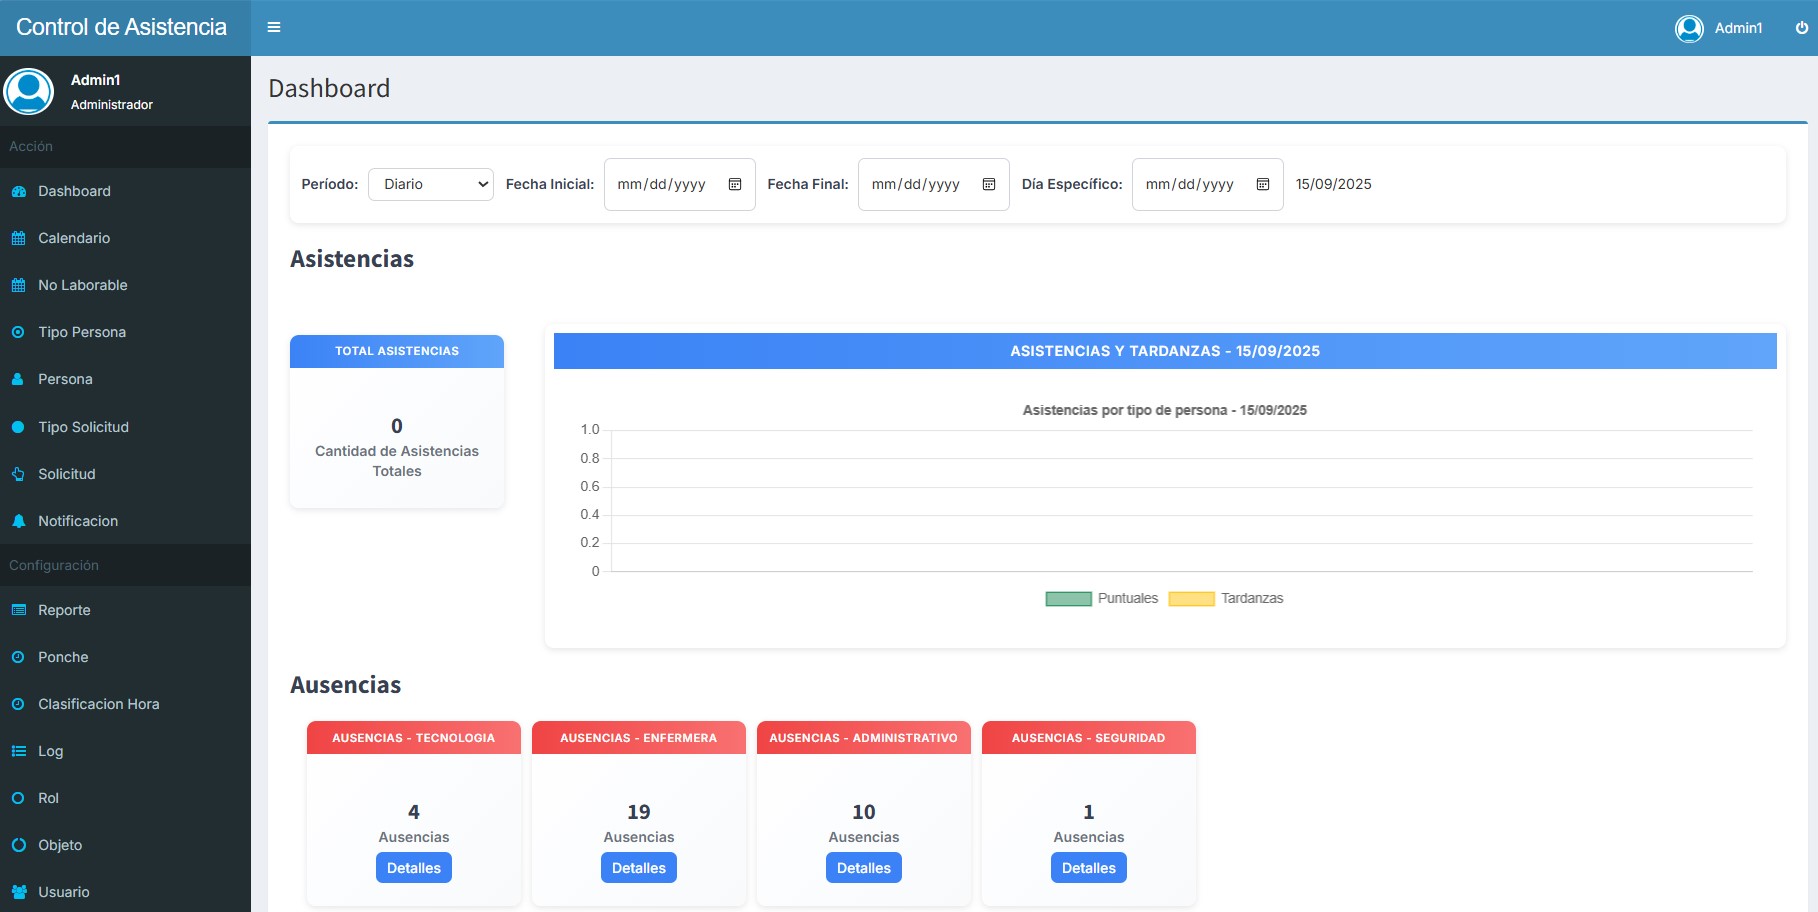Image resolution: width=1818 pixels, height=912 pixels.
Task: Open the Rol menu item
Action: point(125,798)
